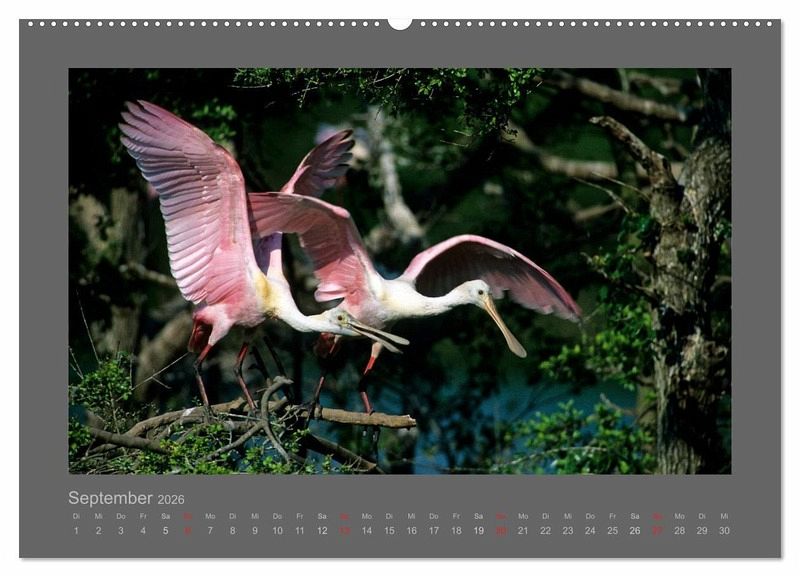Viewport: 800px width, 577px height.
Task: Select Saturday date 19
Action: coord(478,530)
